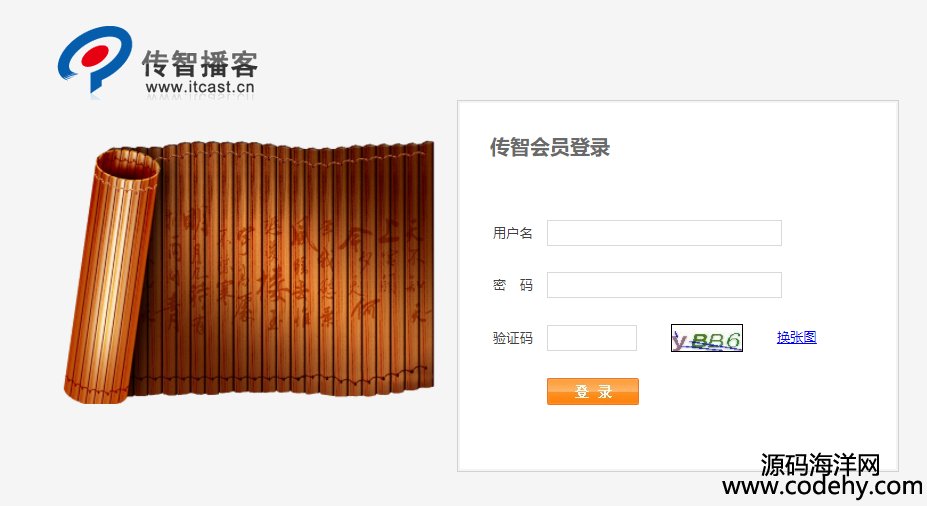This screenshot has height=506, width=927.
Task: Click the 传智会员登录 heading
Action: coord(550,147)
